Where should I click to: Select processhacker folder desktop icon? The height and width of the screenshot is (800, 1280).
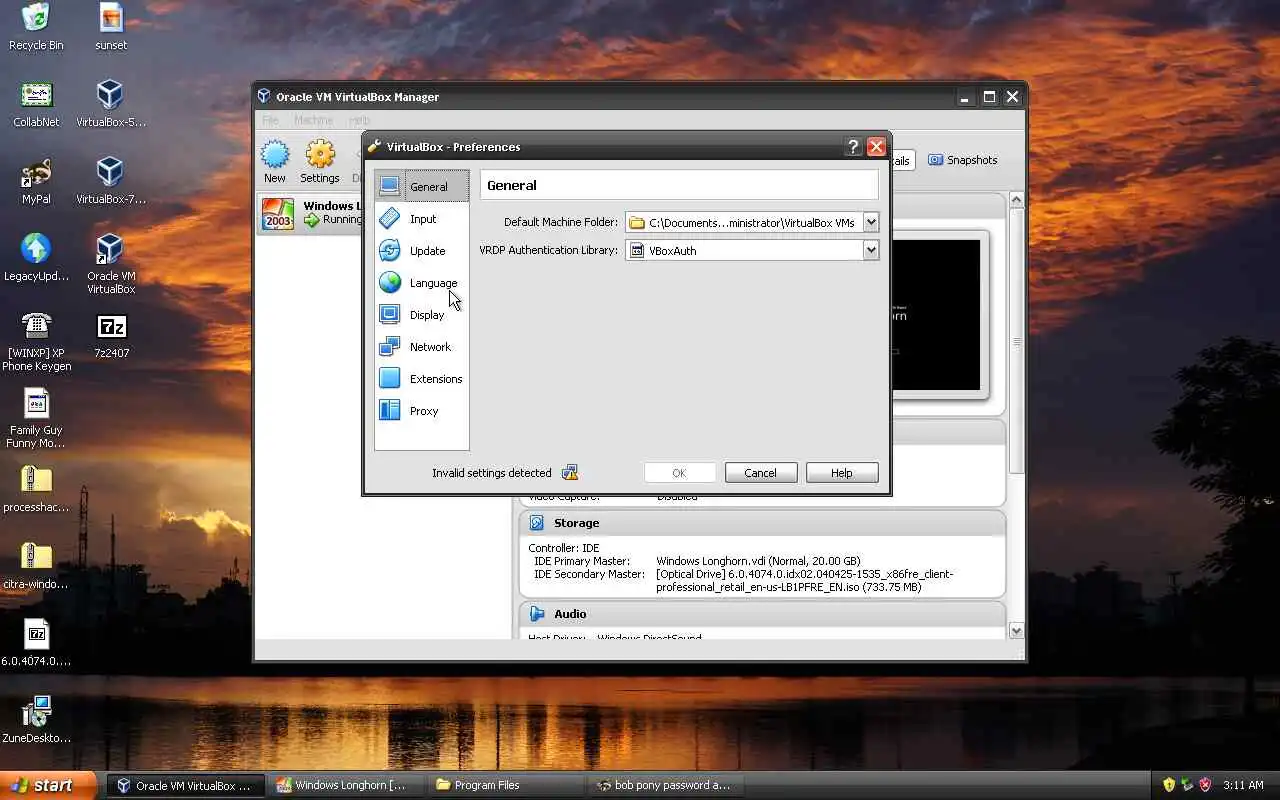coord(36,489)
